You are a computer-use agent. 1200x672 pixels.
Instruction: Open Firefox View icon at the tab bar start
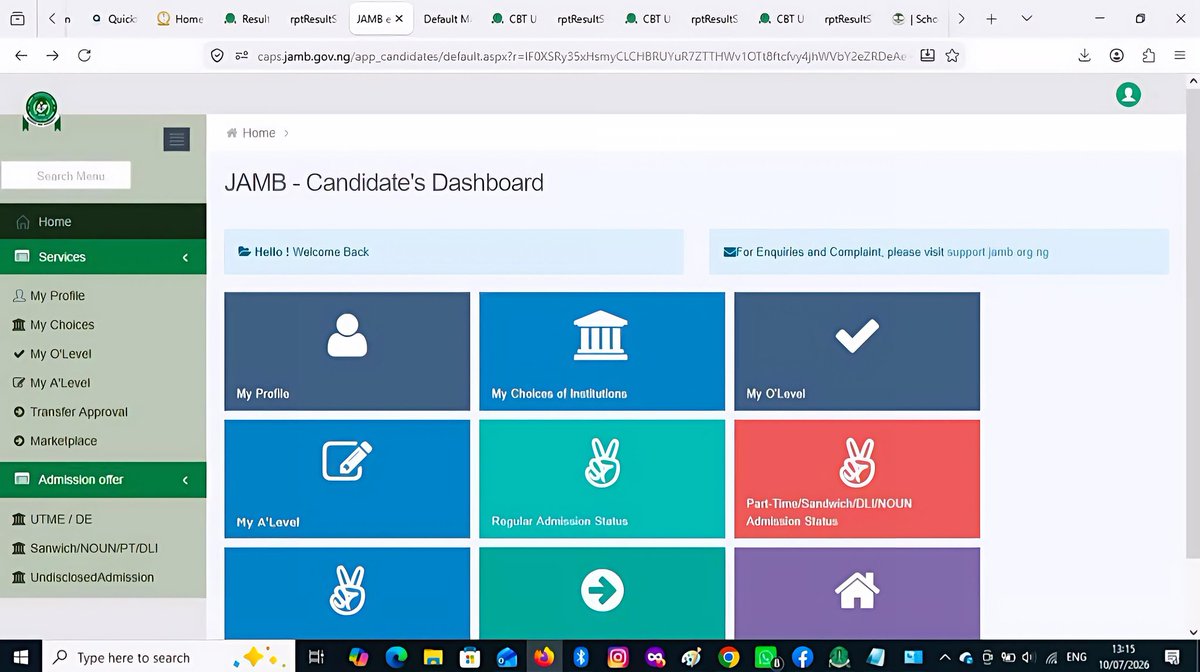tap(17, 19)
